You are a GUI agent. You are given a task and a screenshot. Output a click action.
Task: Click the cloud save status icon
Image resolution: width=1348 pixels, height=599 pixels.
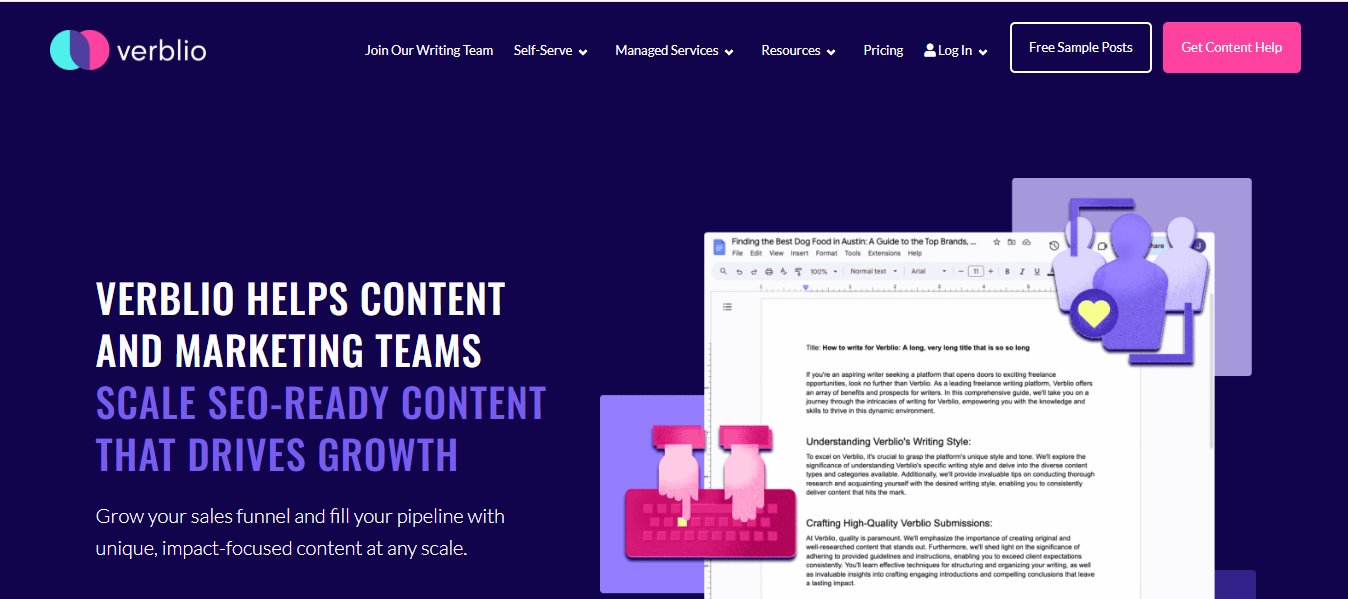coord(1026,242)
